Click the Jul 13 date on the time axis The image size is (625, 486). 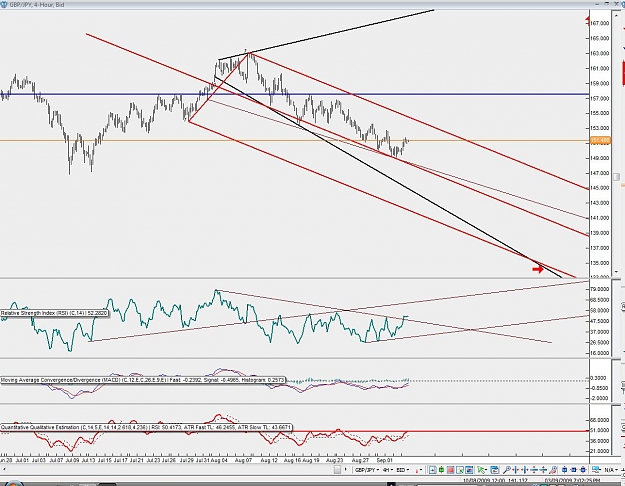[x=88, y=460]
